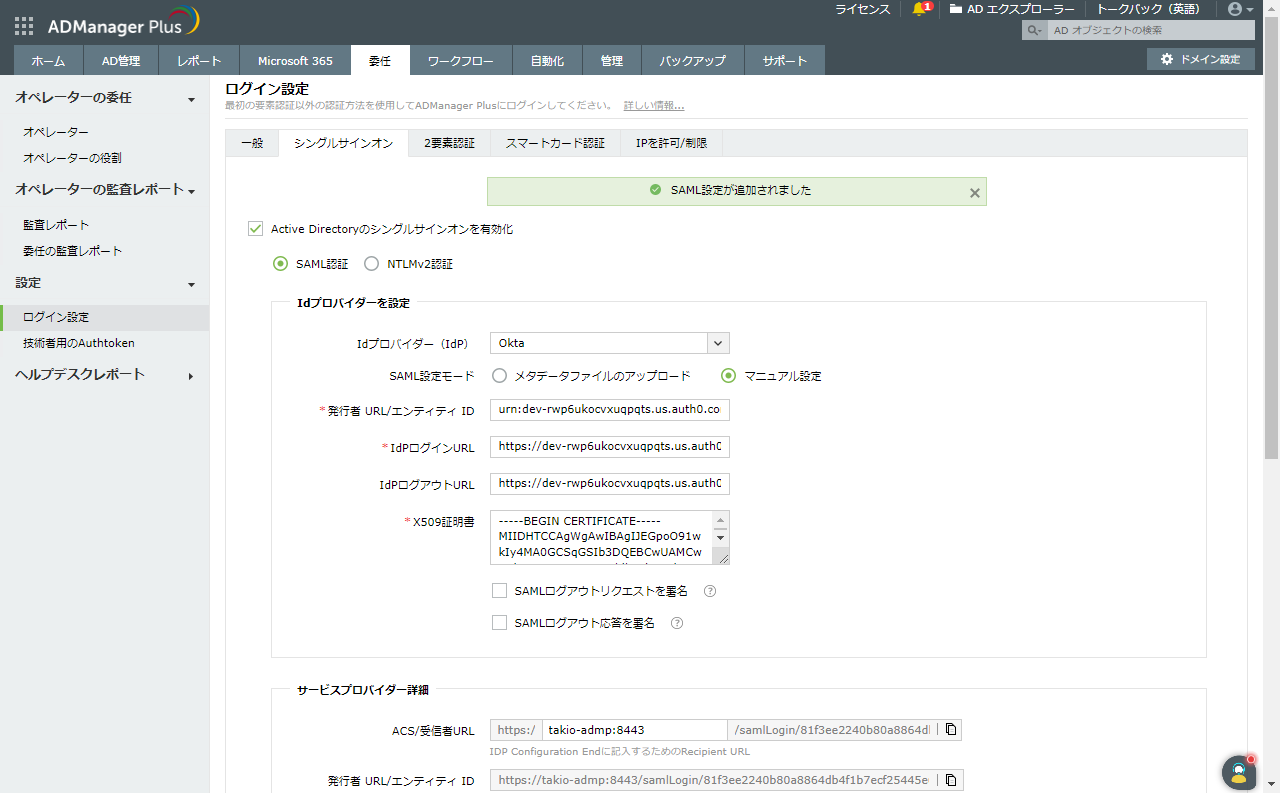Screen dimensions: 1280x793
Task: Click the ドメイン設定 button
Action: tap(1200, 60)
